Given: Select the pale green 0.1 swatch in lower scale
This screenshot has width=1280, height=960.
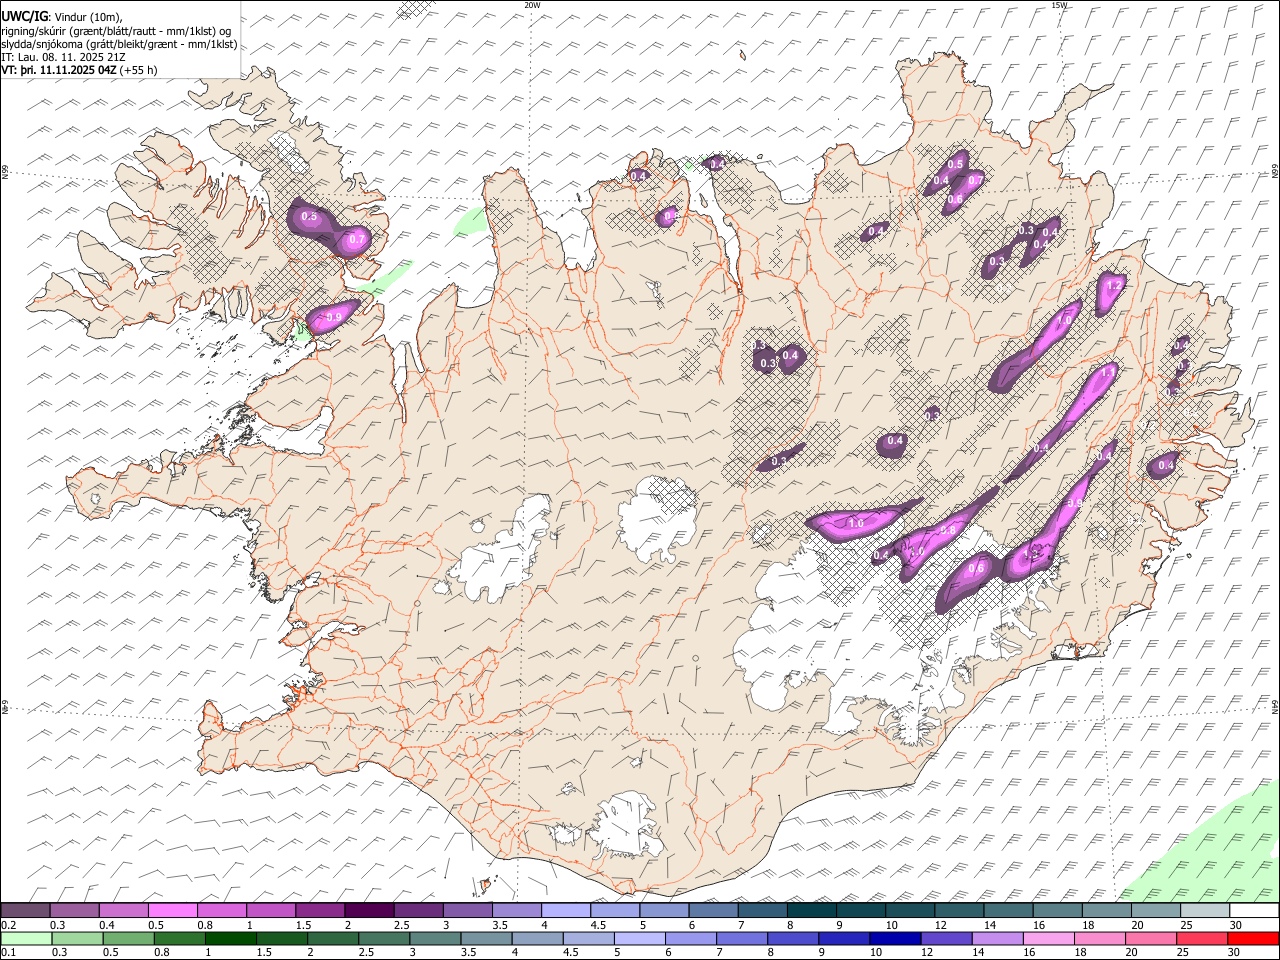Looking at the screenshot, I should 26,938.
